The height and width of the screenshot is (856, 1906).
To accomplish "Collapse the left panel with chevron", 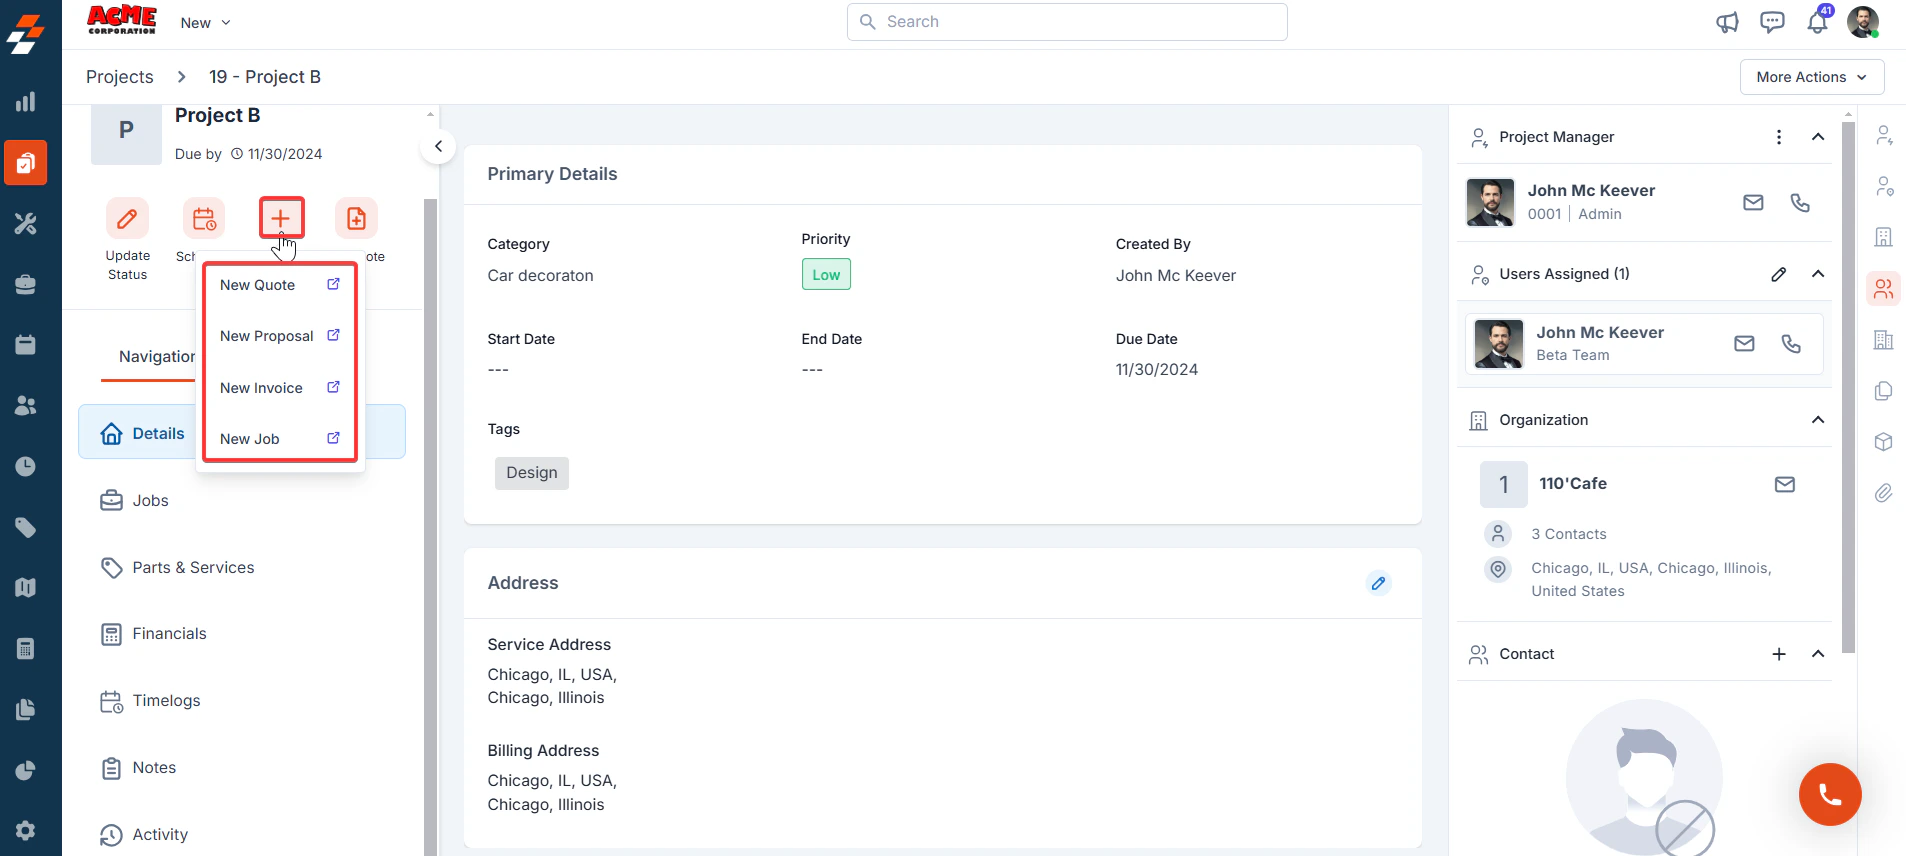I will pos(438,146).
